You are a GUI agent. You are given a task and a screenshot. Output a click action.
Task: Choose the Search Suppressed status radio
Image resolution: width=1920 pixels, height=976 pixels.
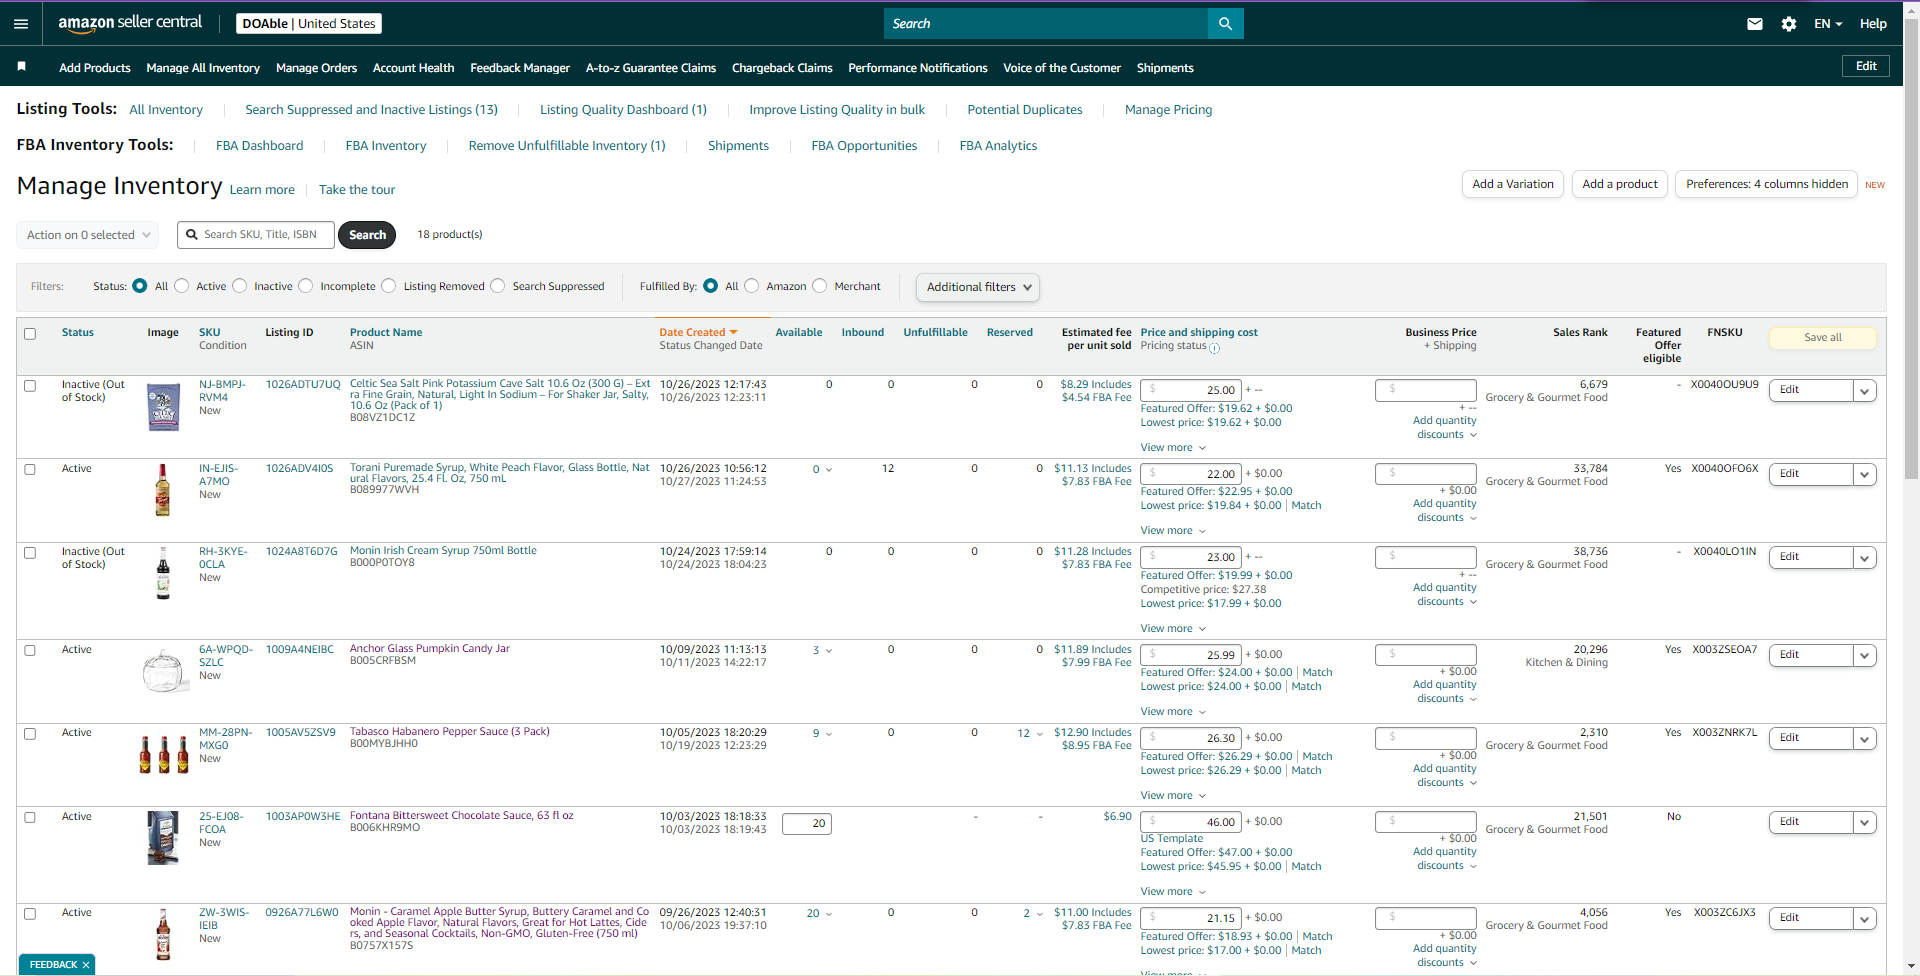[498, 286]
